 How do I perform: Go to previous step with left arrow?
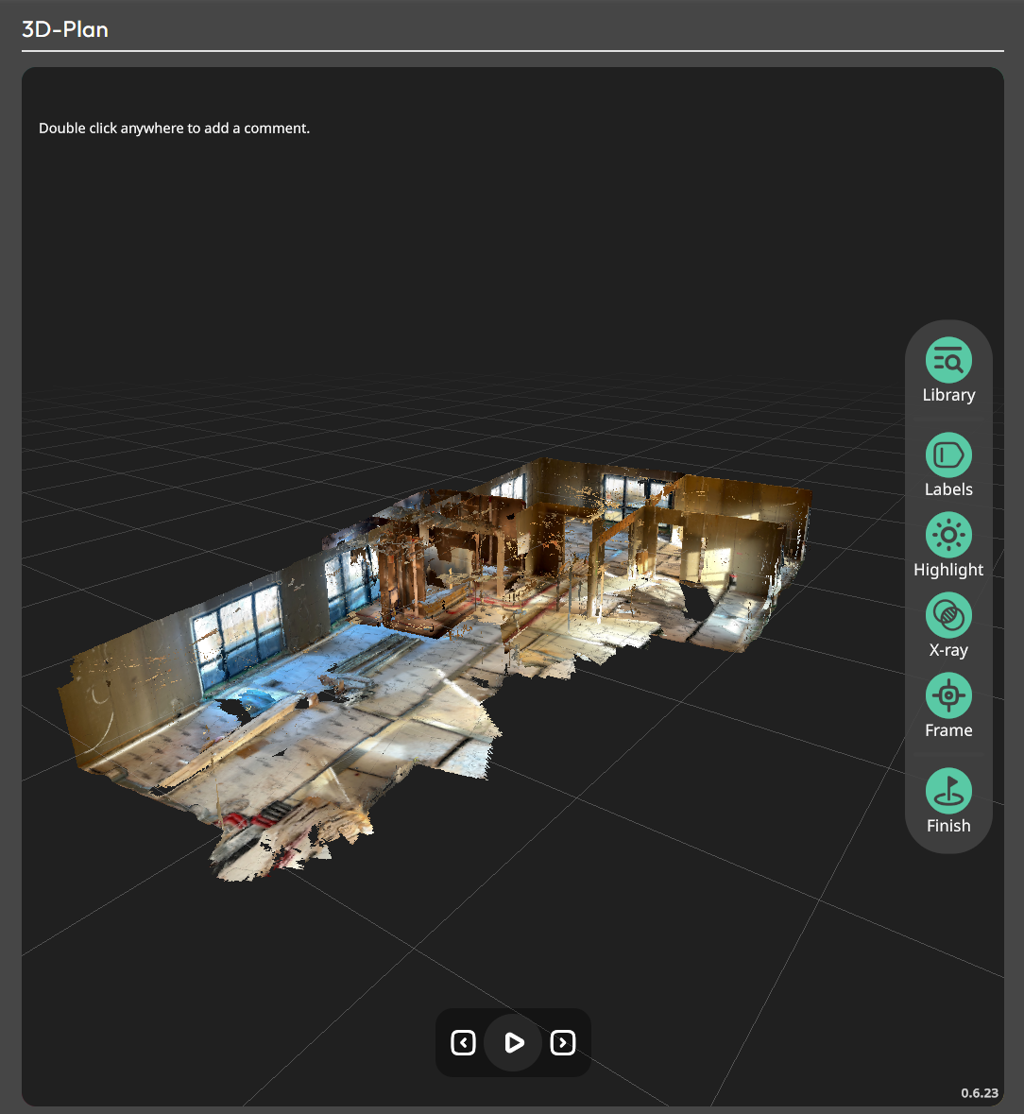(x=463, y=1043)
